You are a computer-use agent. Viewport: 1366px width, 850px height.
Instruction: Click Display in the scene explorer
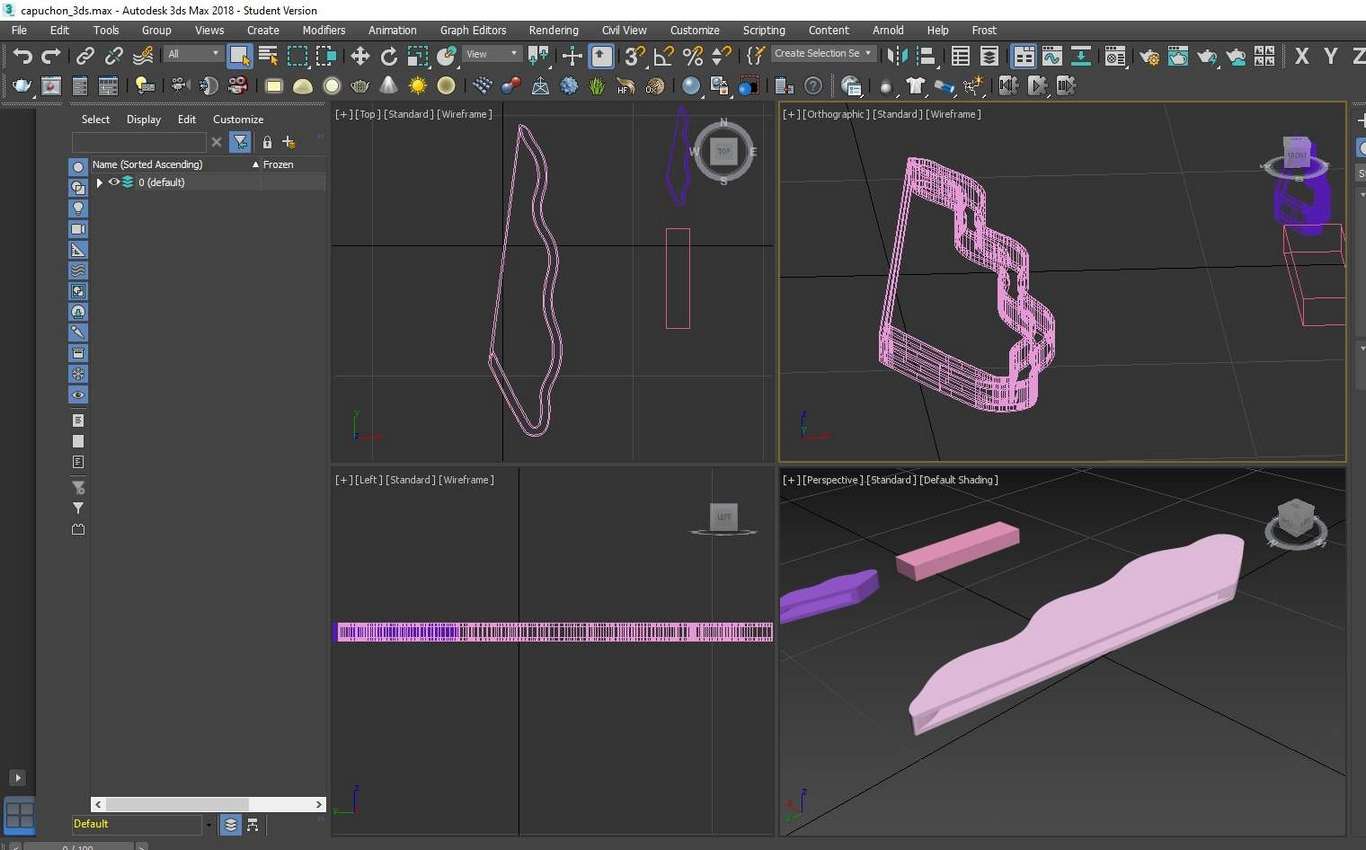coord(143,119)
